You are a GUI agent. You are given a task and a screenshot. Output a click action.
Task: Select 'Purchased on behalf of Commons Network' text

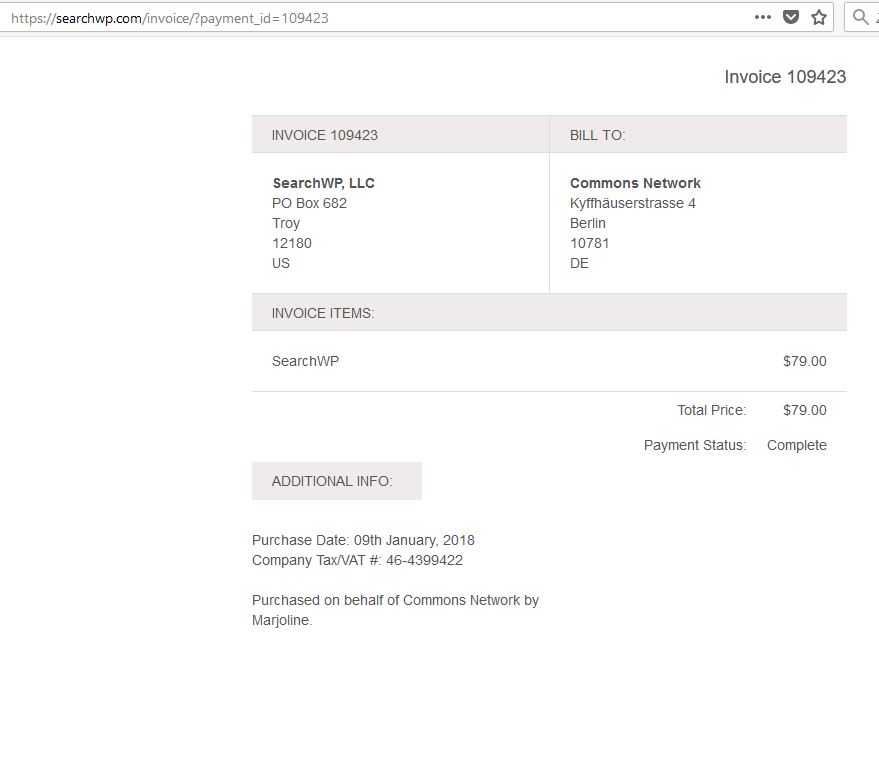[x=386, y=600]
